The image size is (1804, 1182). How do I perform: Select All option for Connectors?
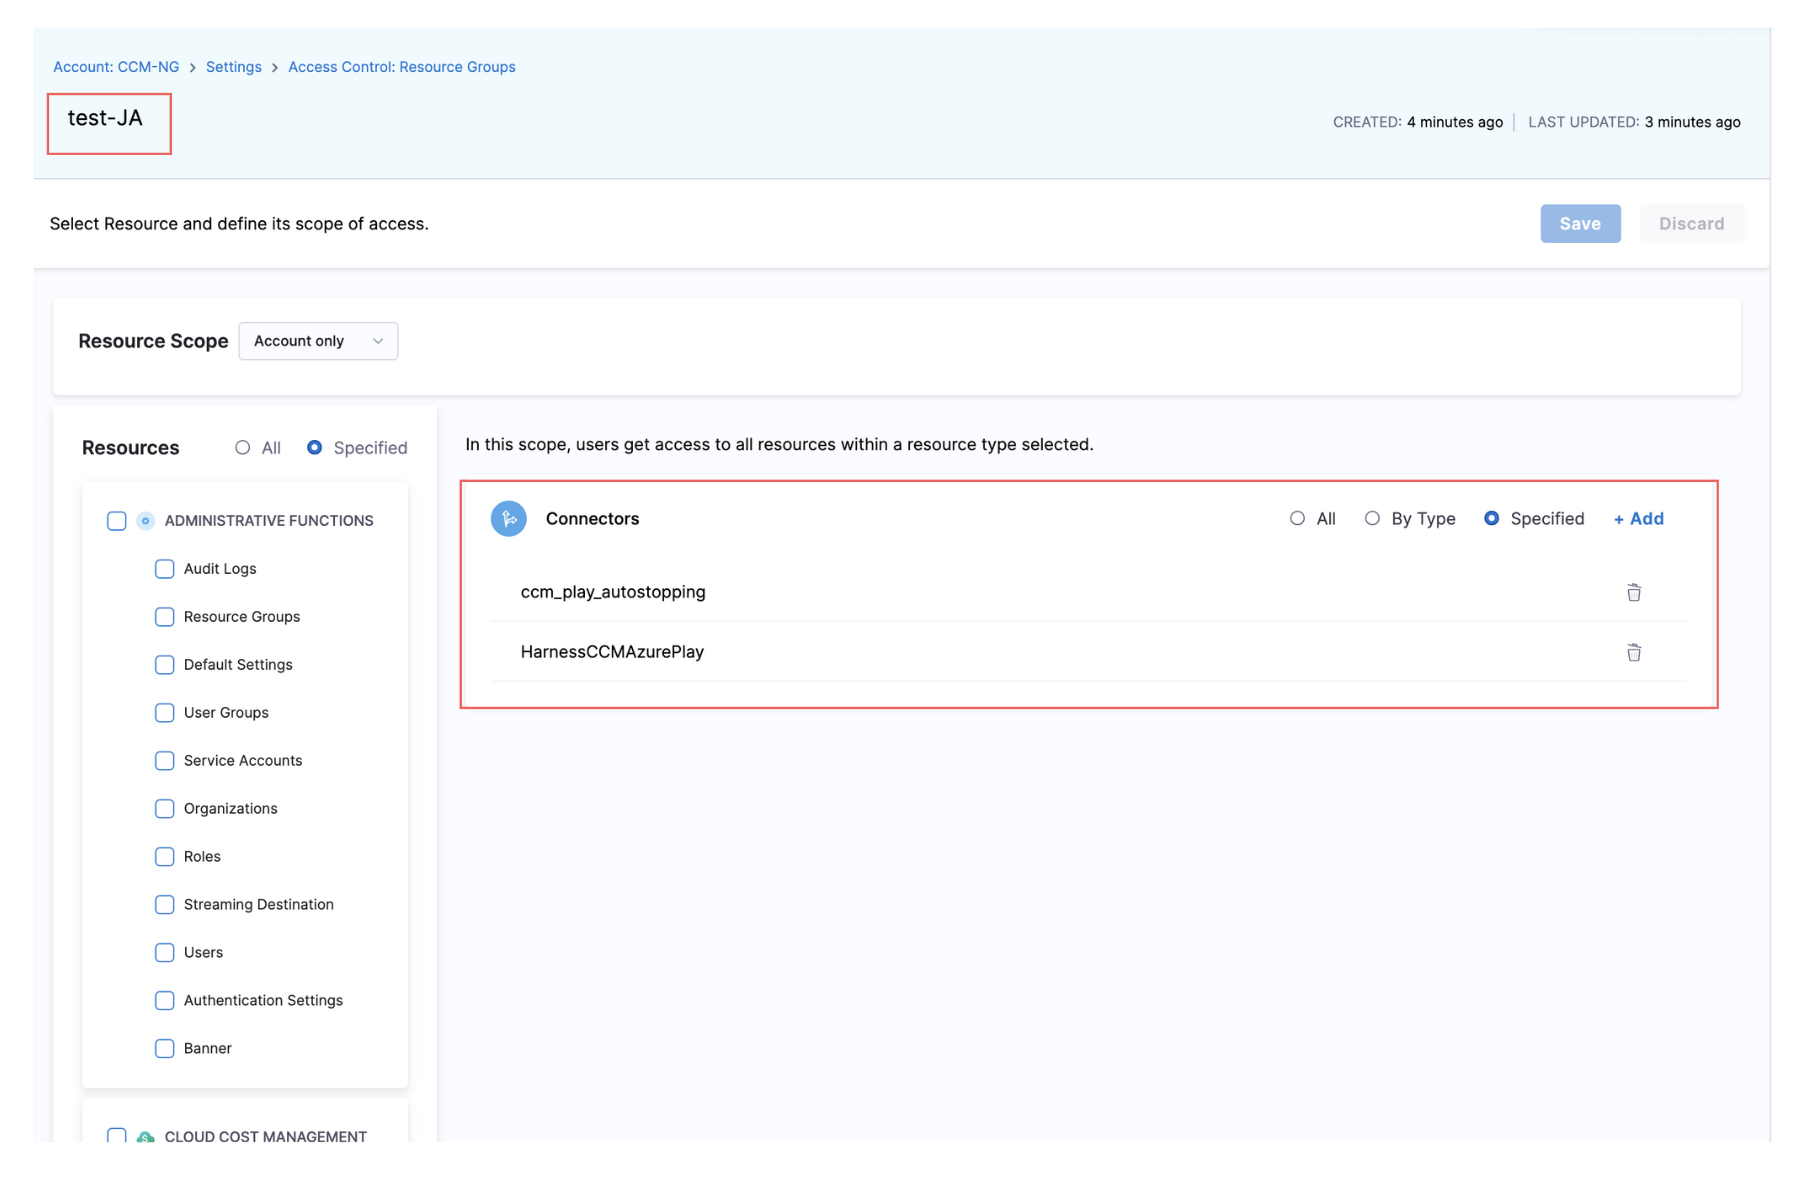point(1297,518)
